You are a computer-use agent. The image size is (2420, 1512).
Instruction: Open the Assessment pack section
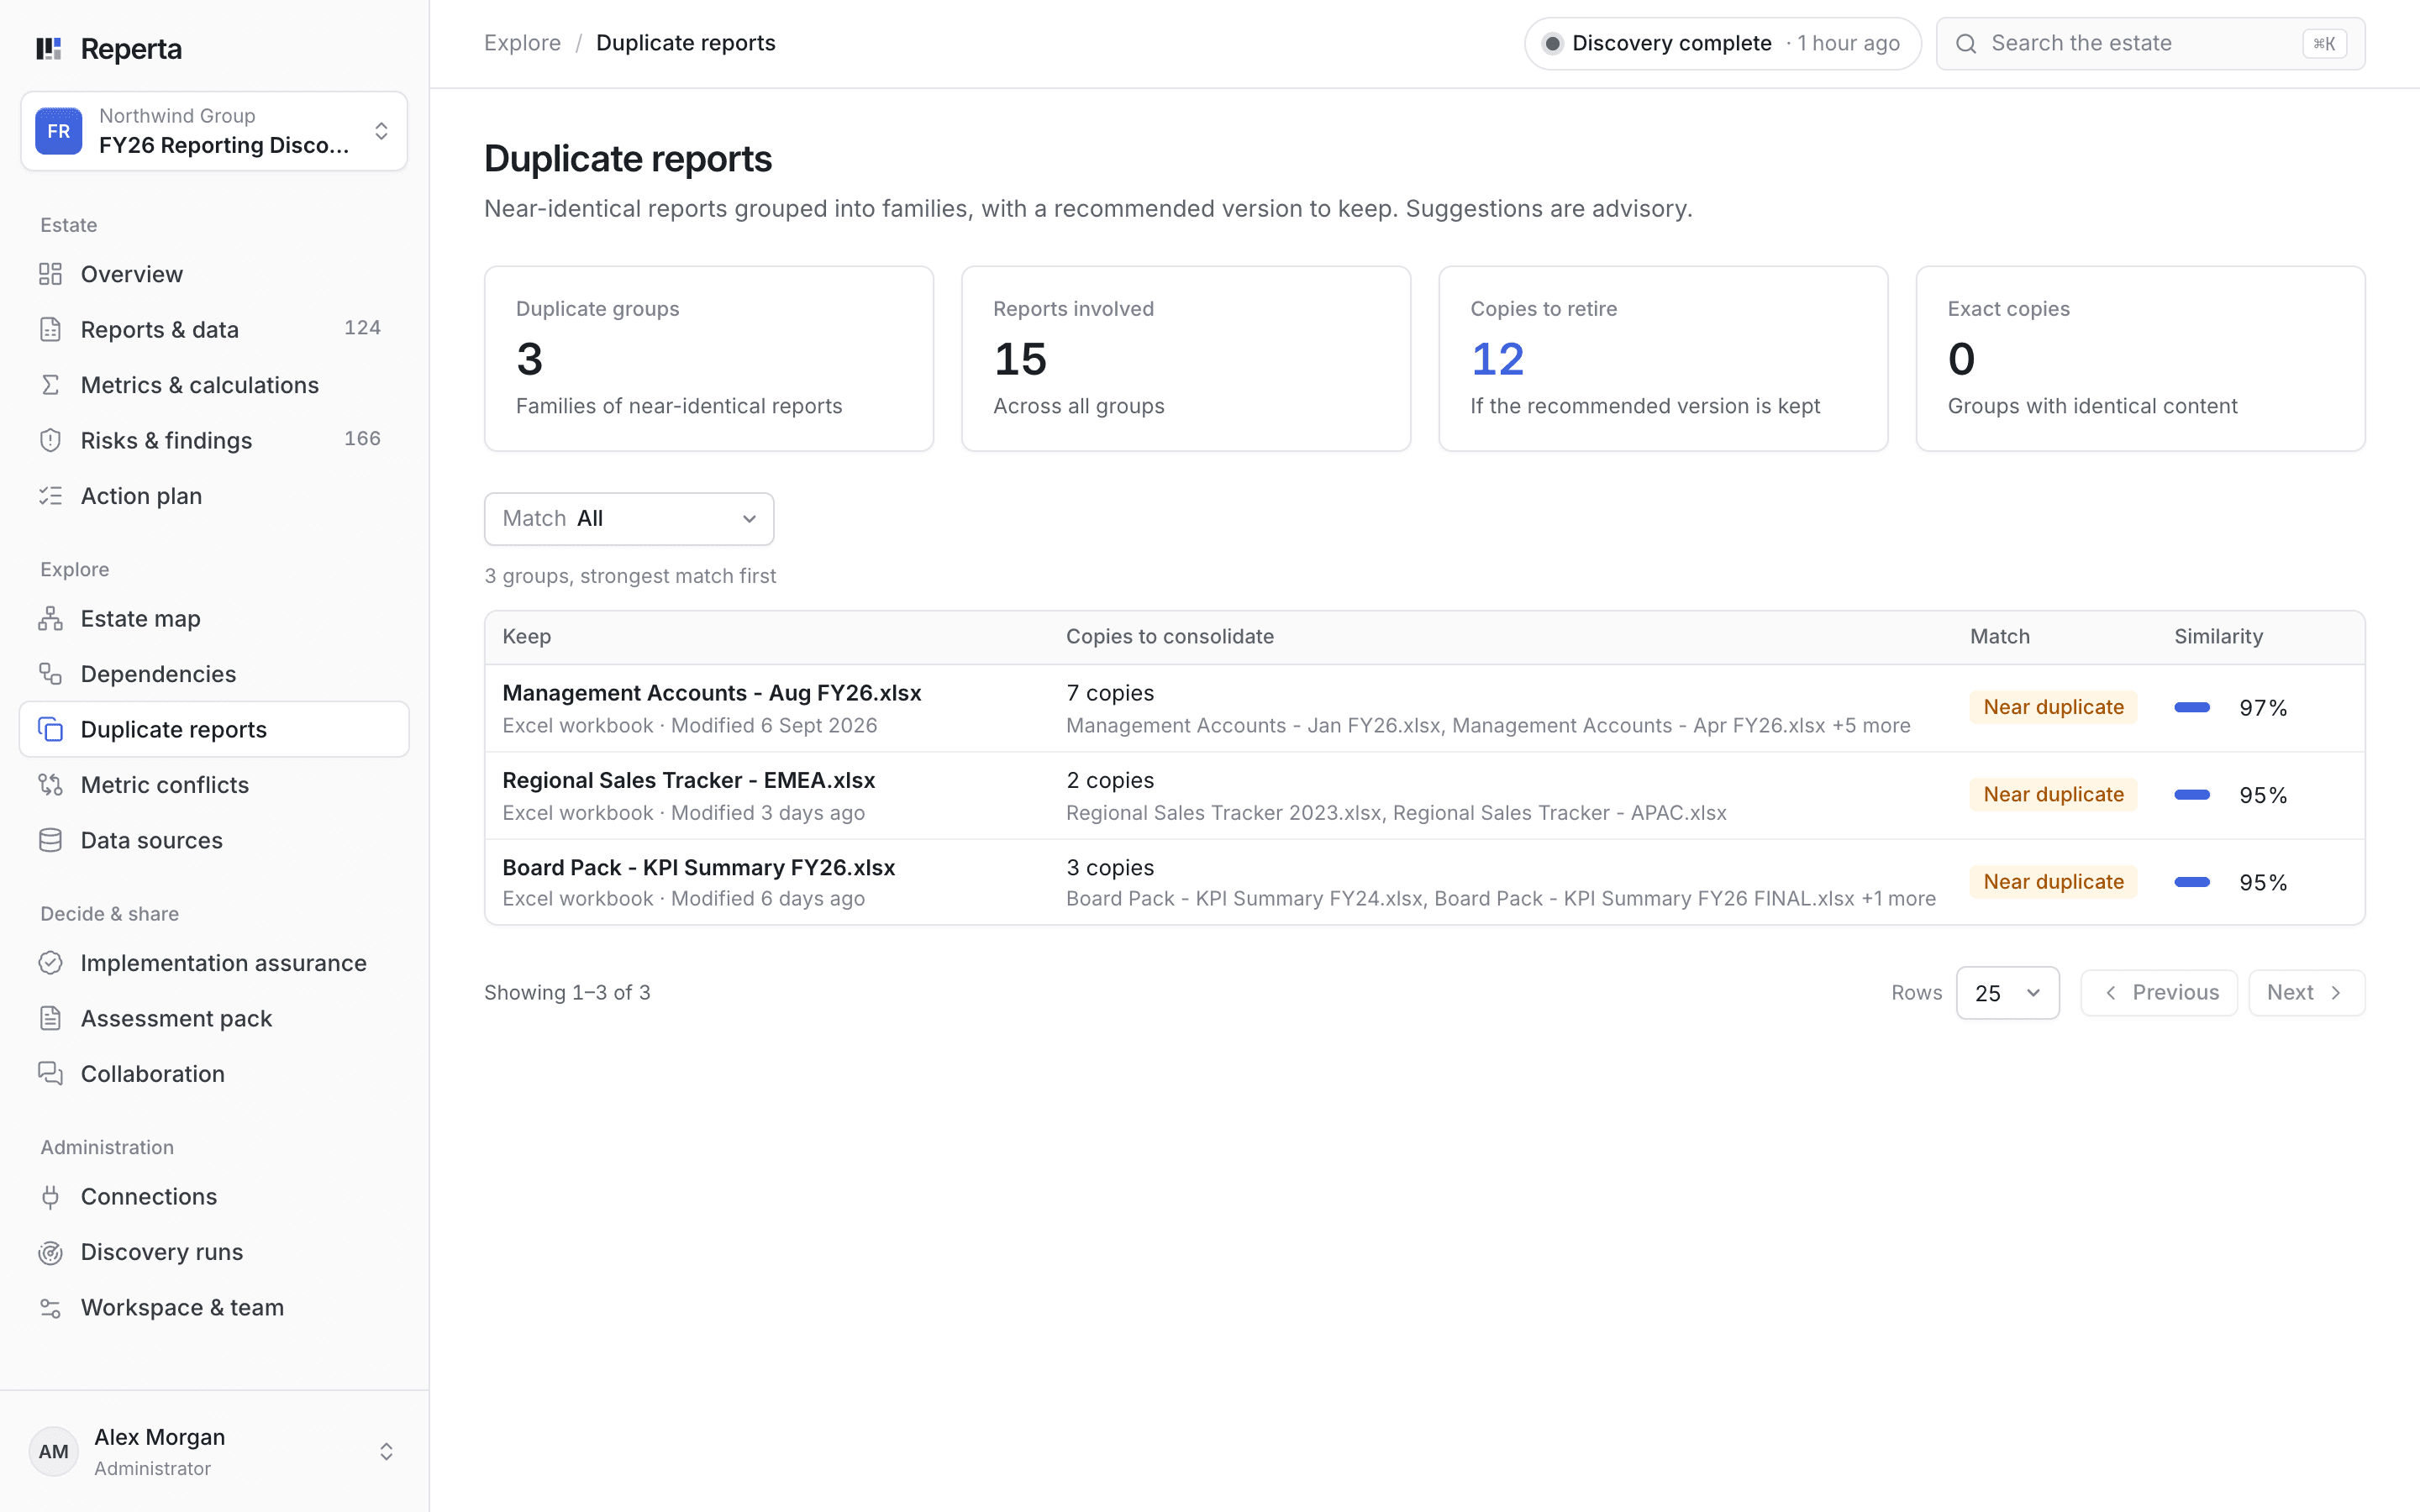(214, 1018)
